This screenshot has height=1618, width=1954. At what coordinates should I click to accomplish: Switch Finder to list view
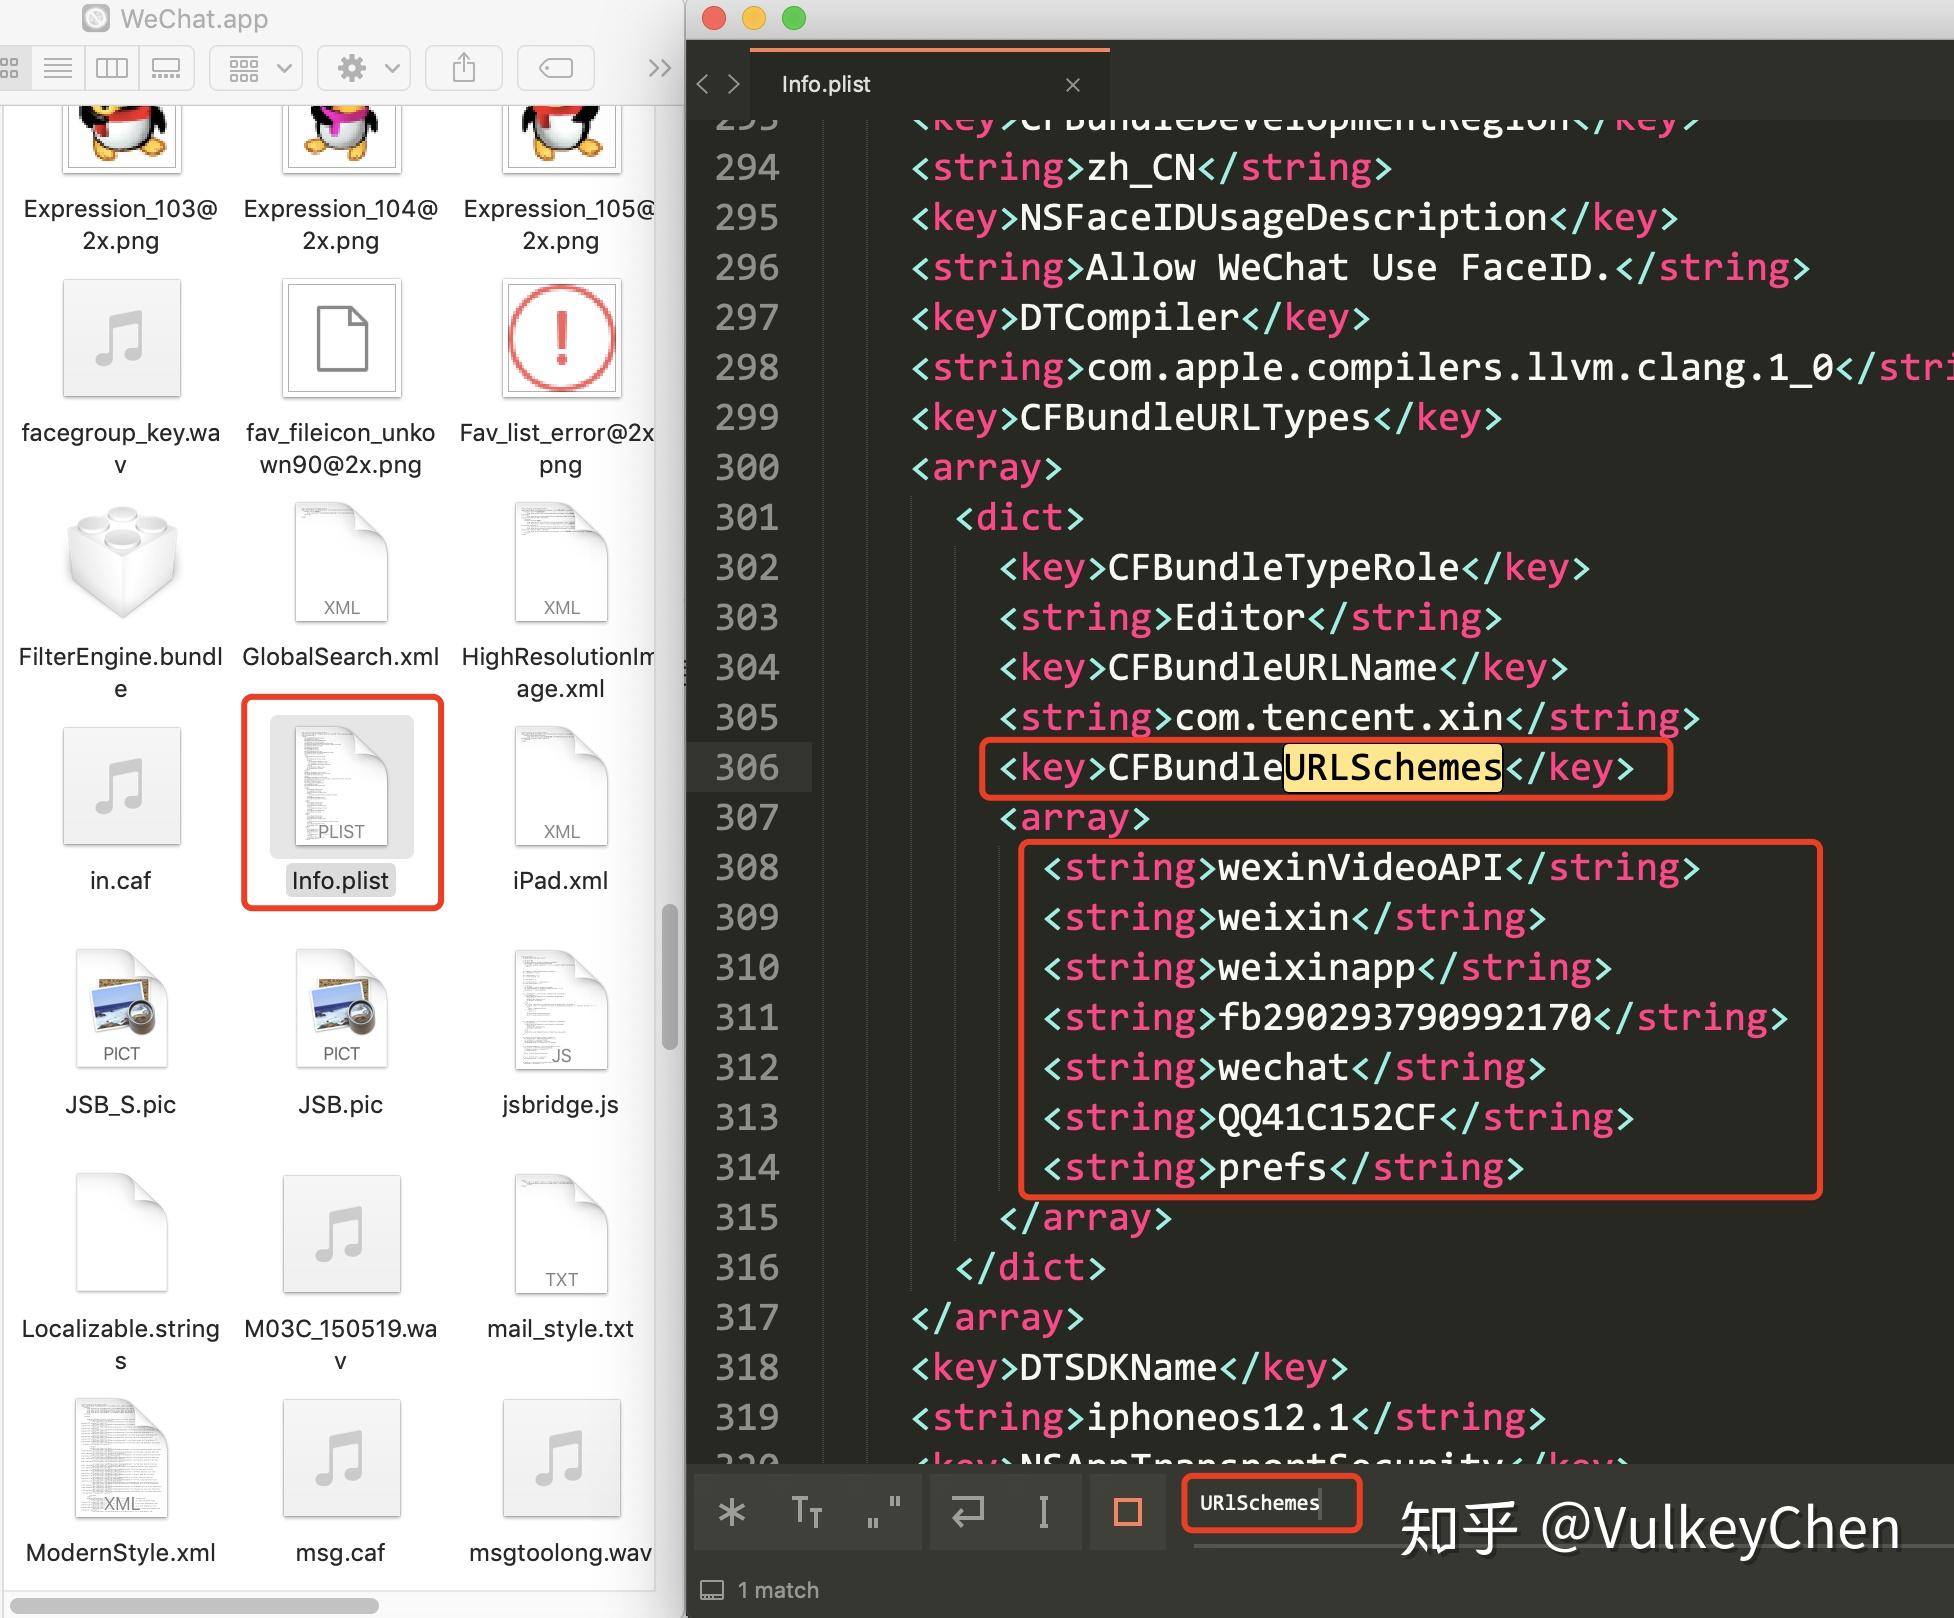58,68
